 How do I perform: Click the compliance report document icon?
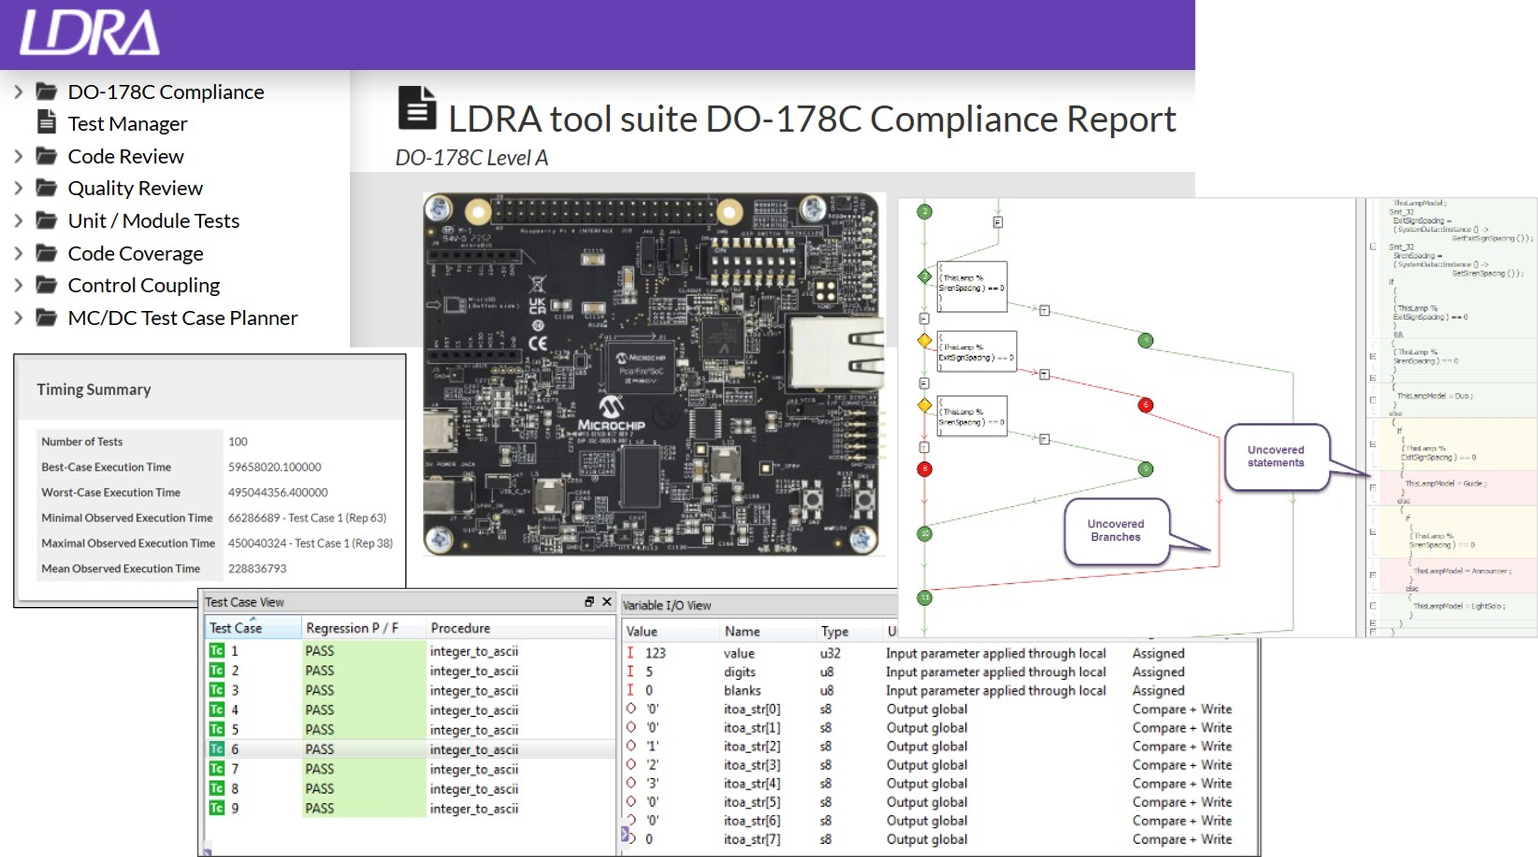(417, 108)
